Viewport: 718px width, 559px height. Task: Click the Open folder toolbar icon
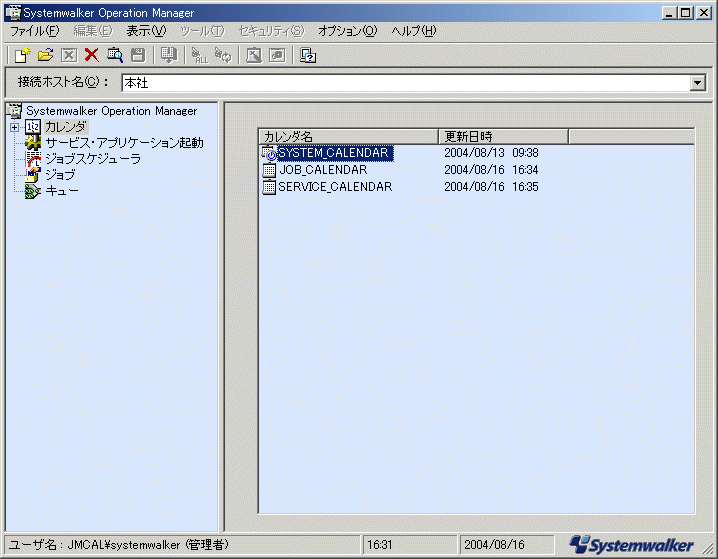click(x=45, y=55)
